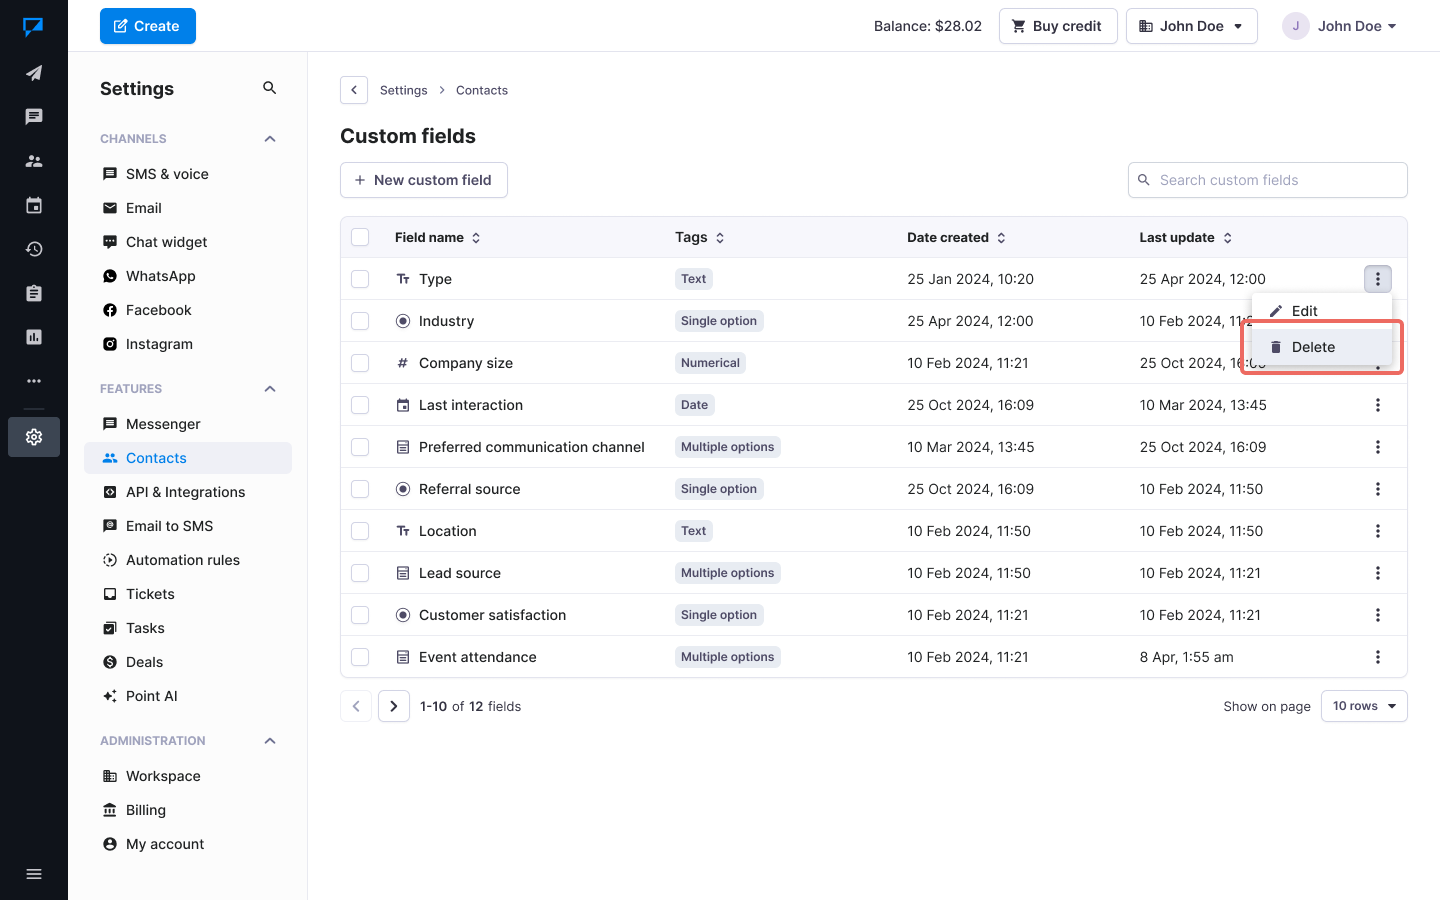
Task: Click the settings gear icon in left rail
Action: (34, 437)
